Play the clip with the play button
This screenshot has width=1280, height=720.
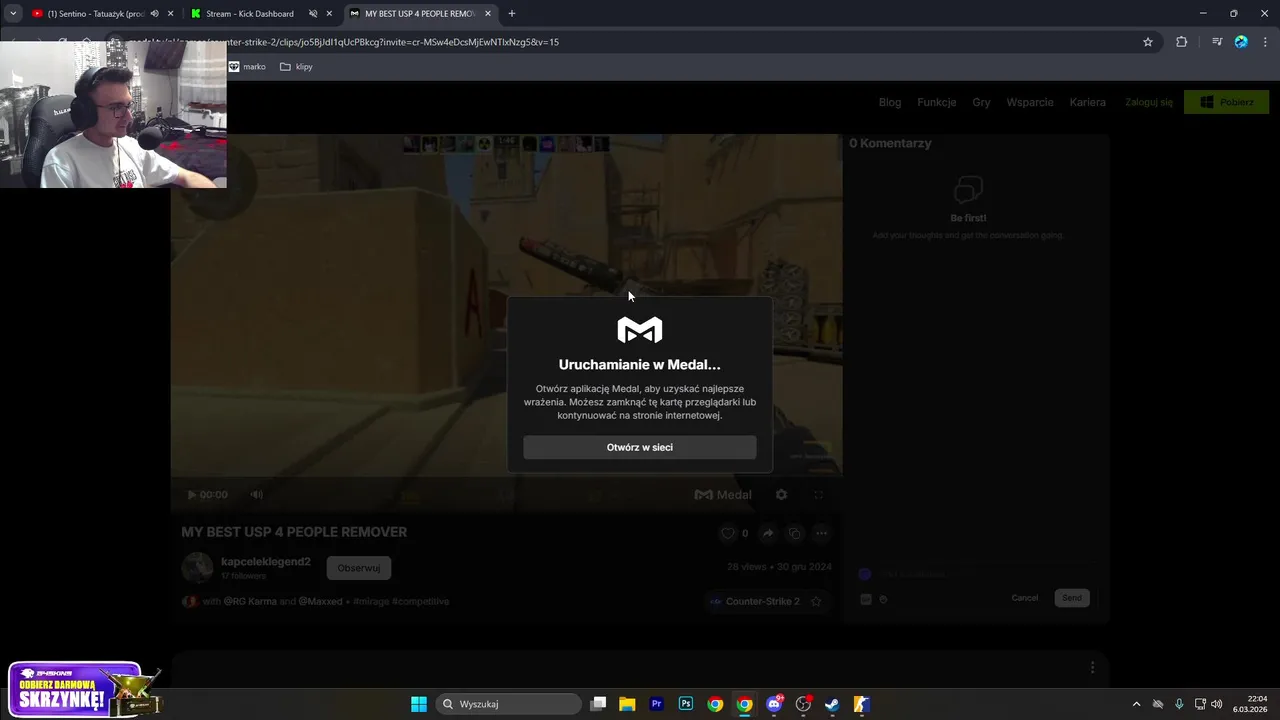[191, 494]
